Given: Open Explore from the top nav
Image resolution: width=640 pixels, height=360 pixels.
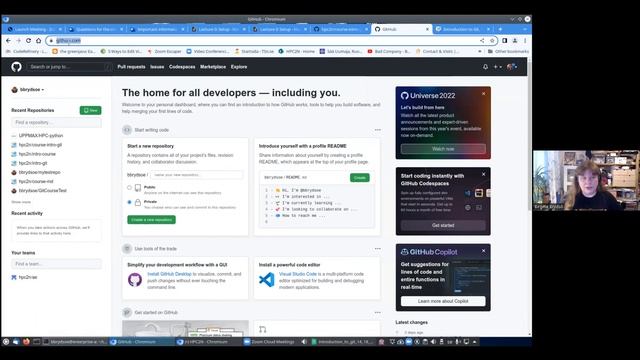Looking at the screenshot, I should point(239,67).
